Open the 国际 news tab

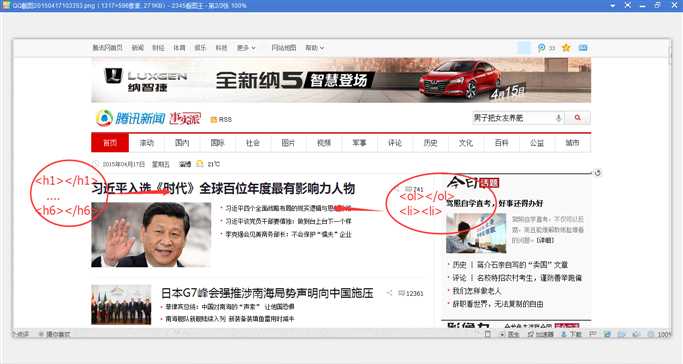point(217,143)
